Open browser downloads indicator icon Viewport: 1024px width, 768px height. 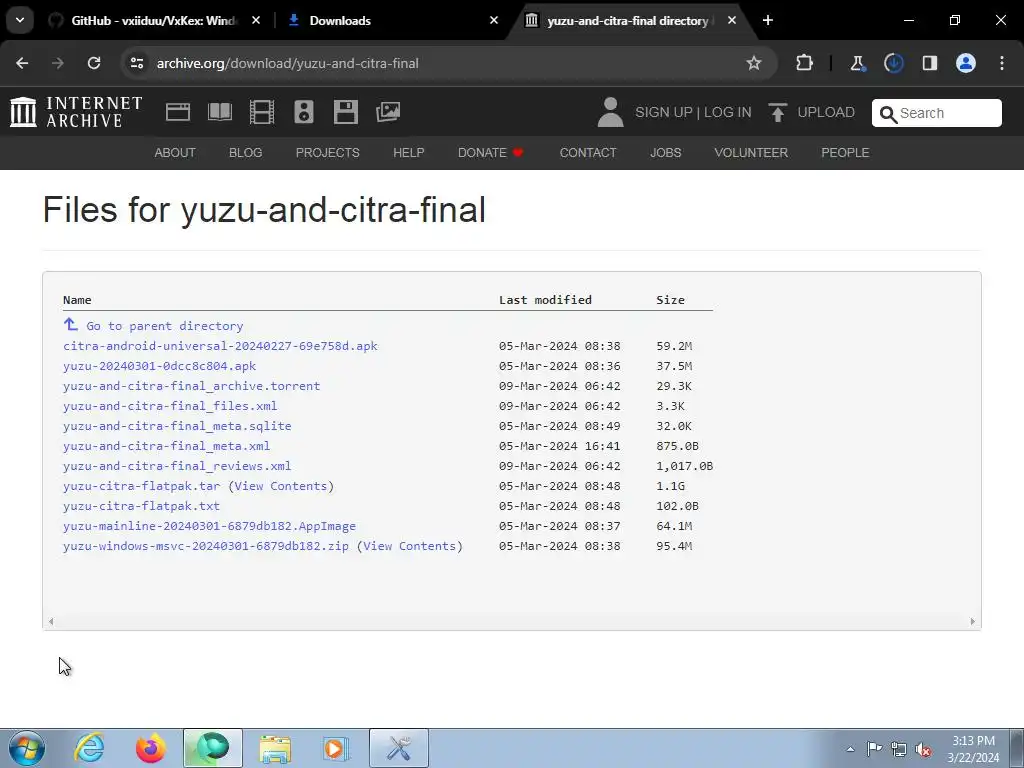pos(893,63)
